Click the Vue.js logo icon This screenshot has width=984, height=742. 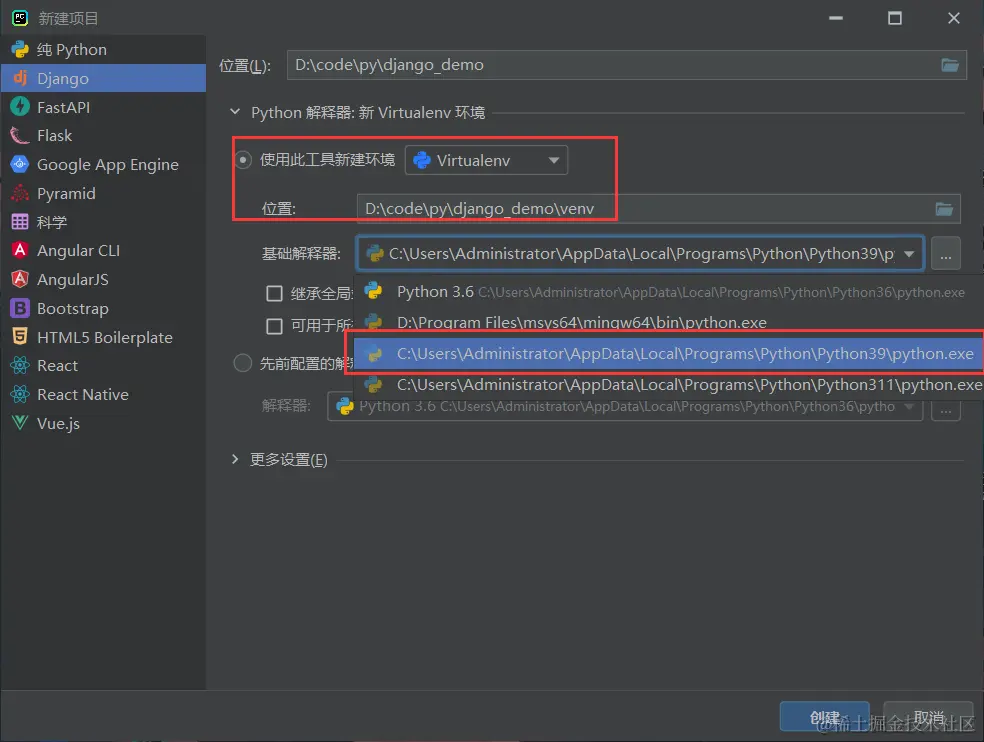pyautogui.click(x=20, y=423)
